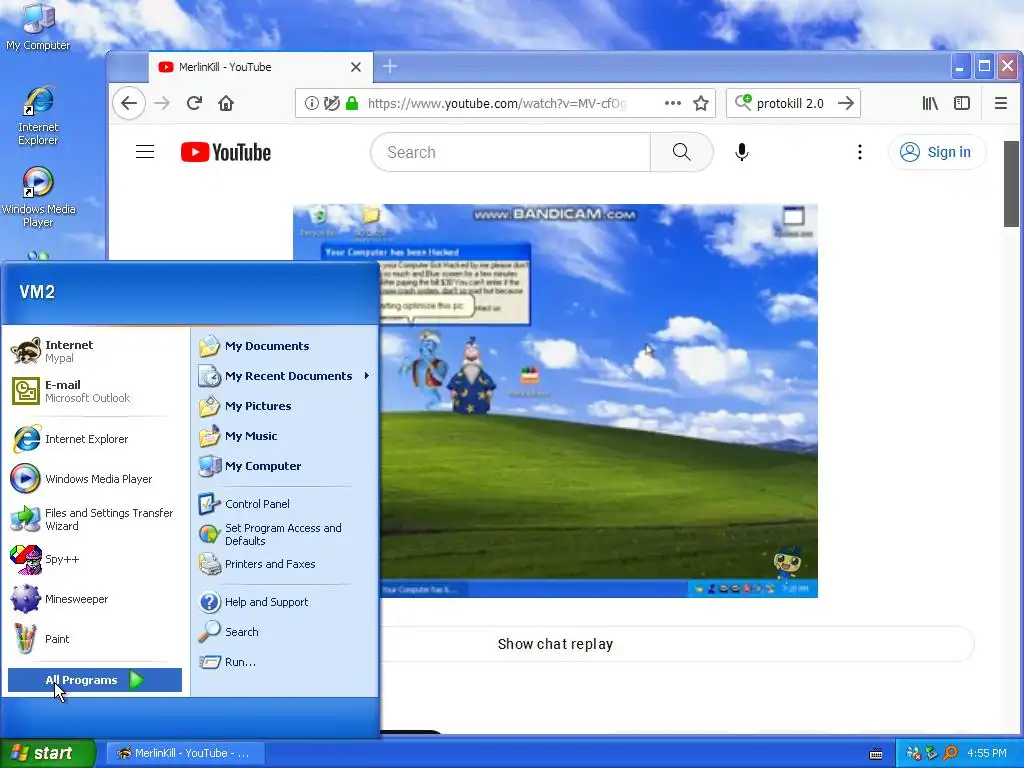Screen dimensions: 1024x768
Task: Click system tray clock 4:55 PM
Action: [987, 753]
